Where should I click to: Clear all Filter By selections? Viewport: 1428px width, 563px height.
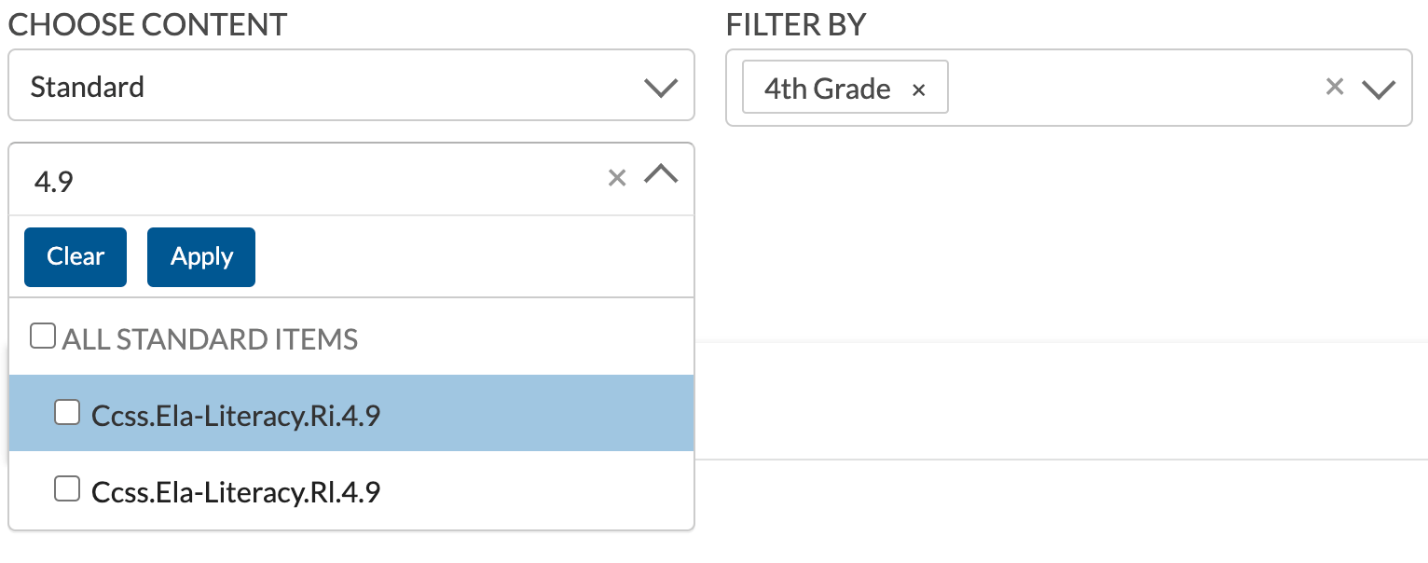pos(1334,87)
